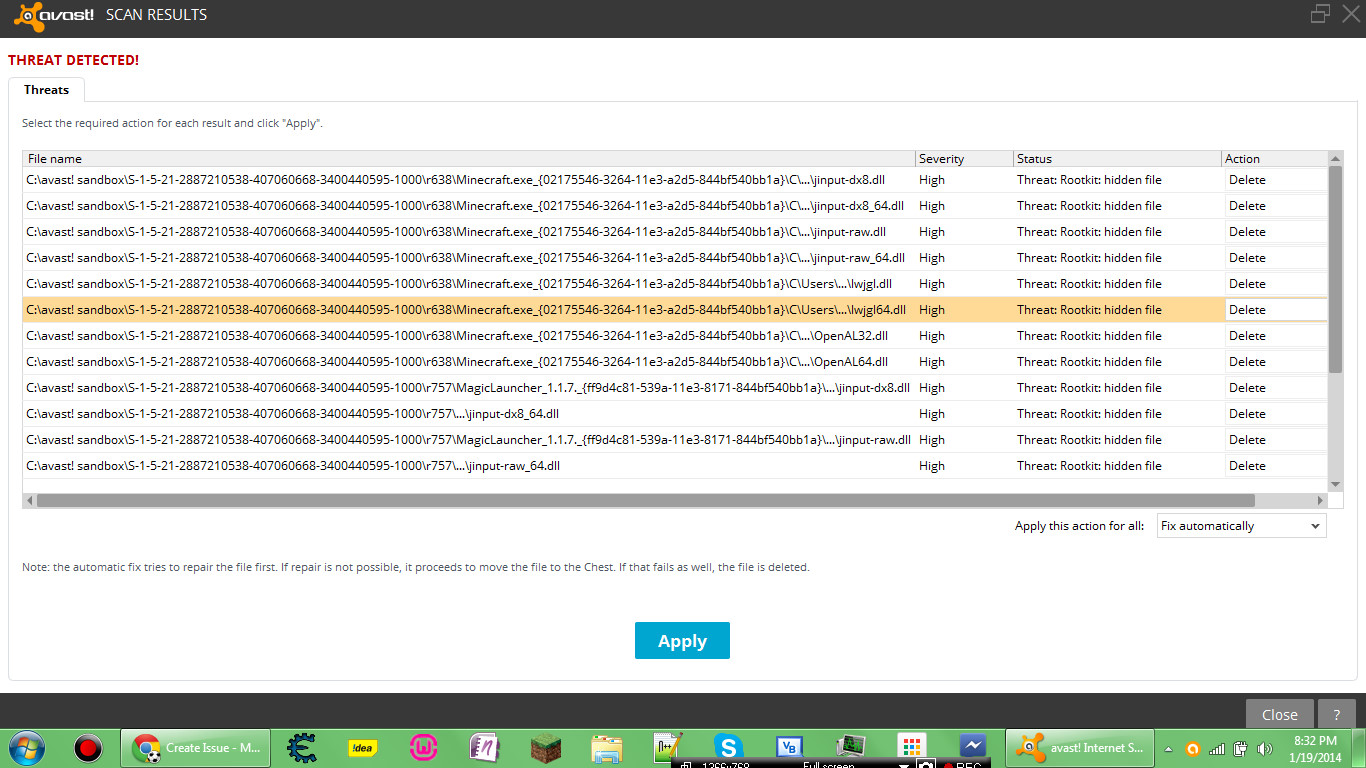This screenshot has width=1366, height=768.
Task: Click the scroll-up arrow of threats list
Action: click(x=1335, y=158)
